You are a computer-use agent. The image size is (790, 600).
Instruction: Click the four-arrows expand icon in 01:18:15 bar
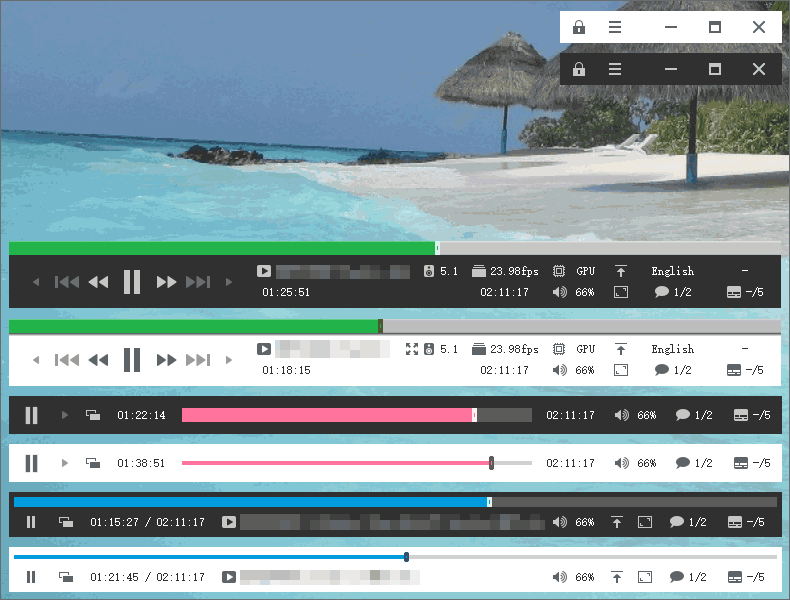pos(412,349)
